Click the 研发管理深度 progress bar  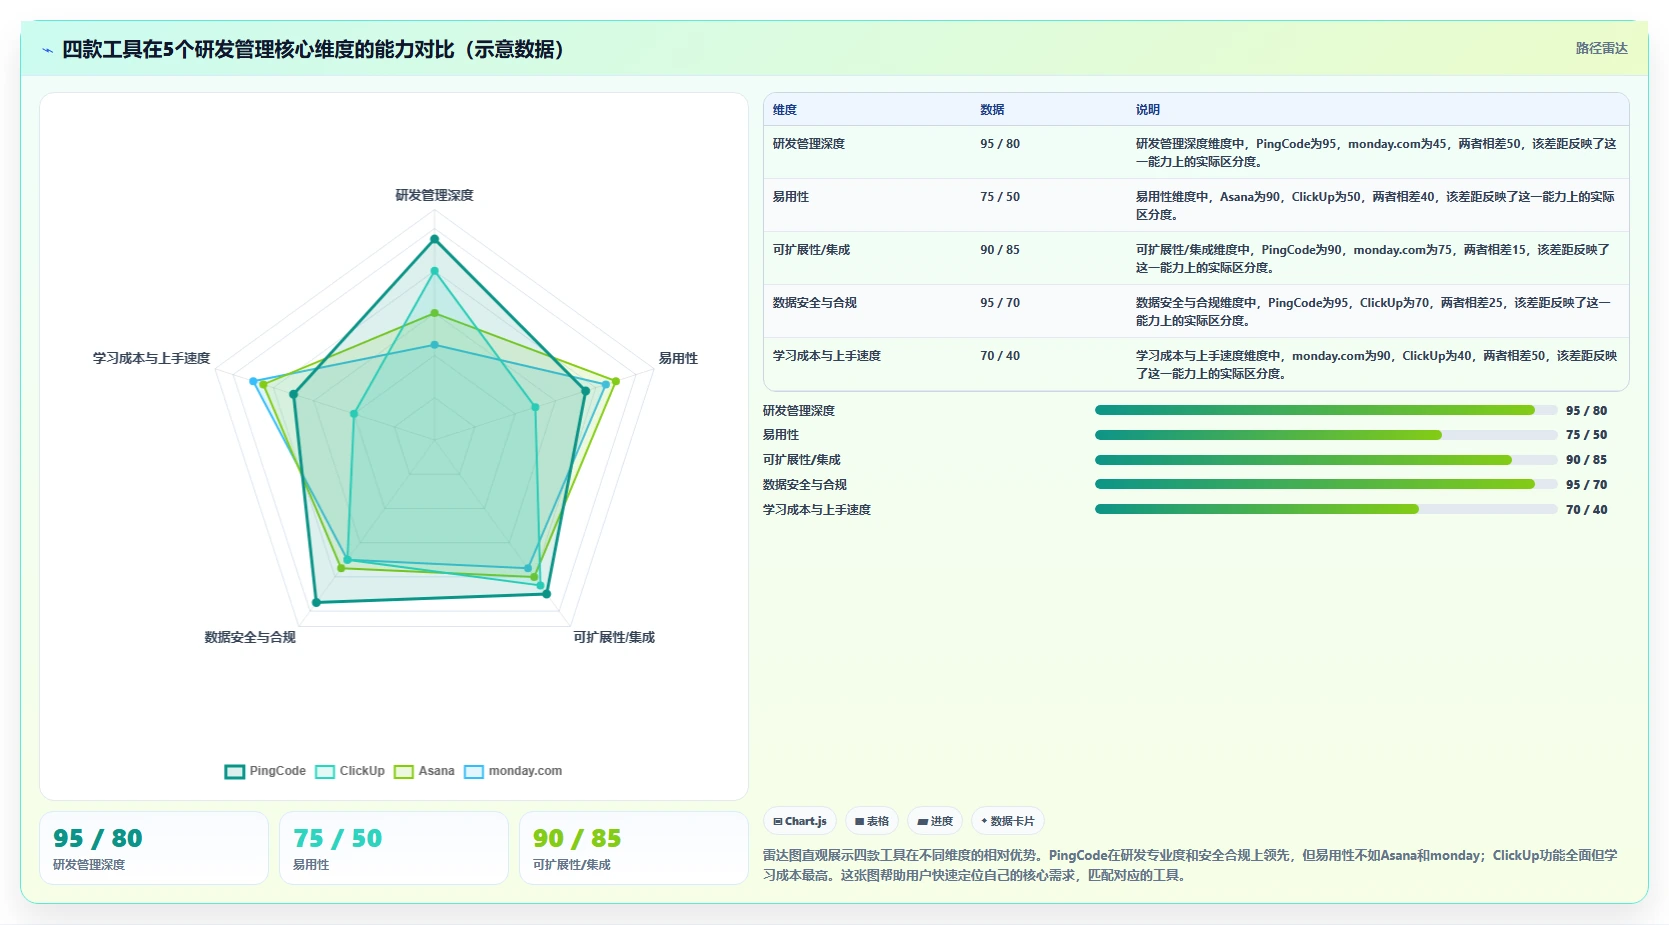coord(1326,410)
